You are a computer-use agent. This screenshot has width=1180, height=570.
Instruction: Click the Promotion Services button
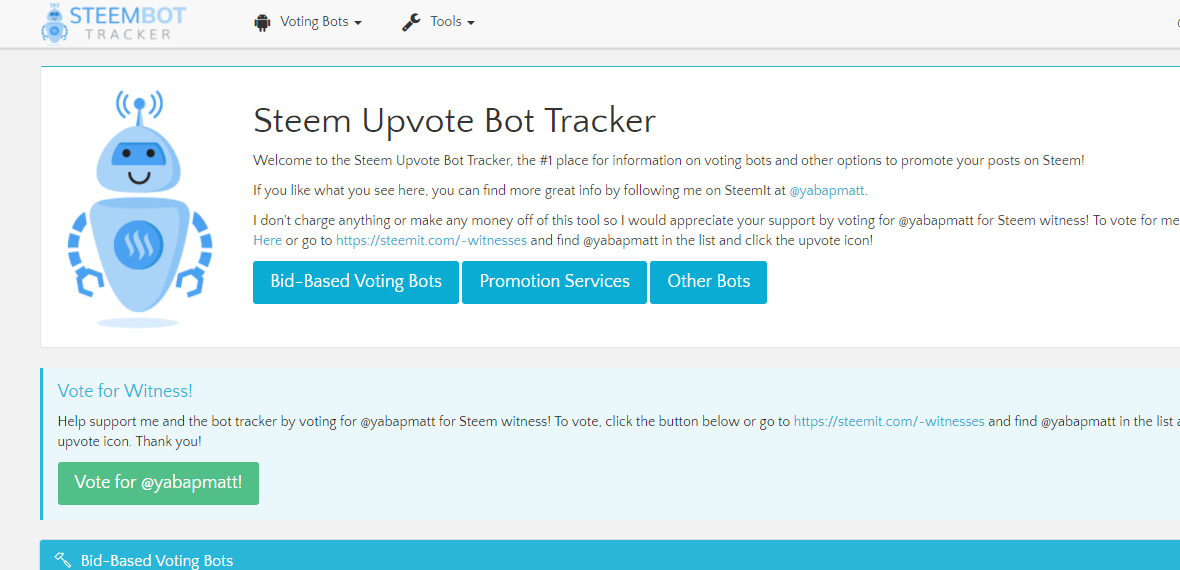pos(555,282)
